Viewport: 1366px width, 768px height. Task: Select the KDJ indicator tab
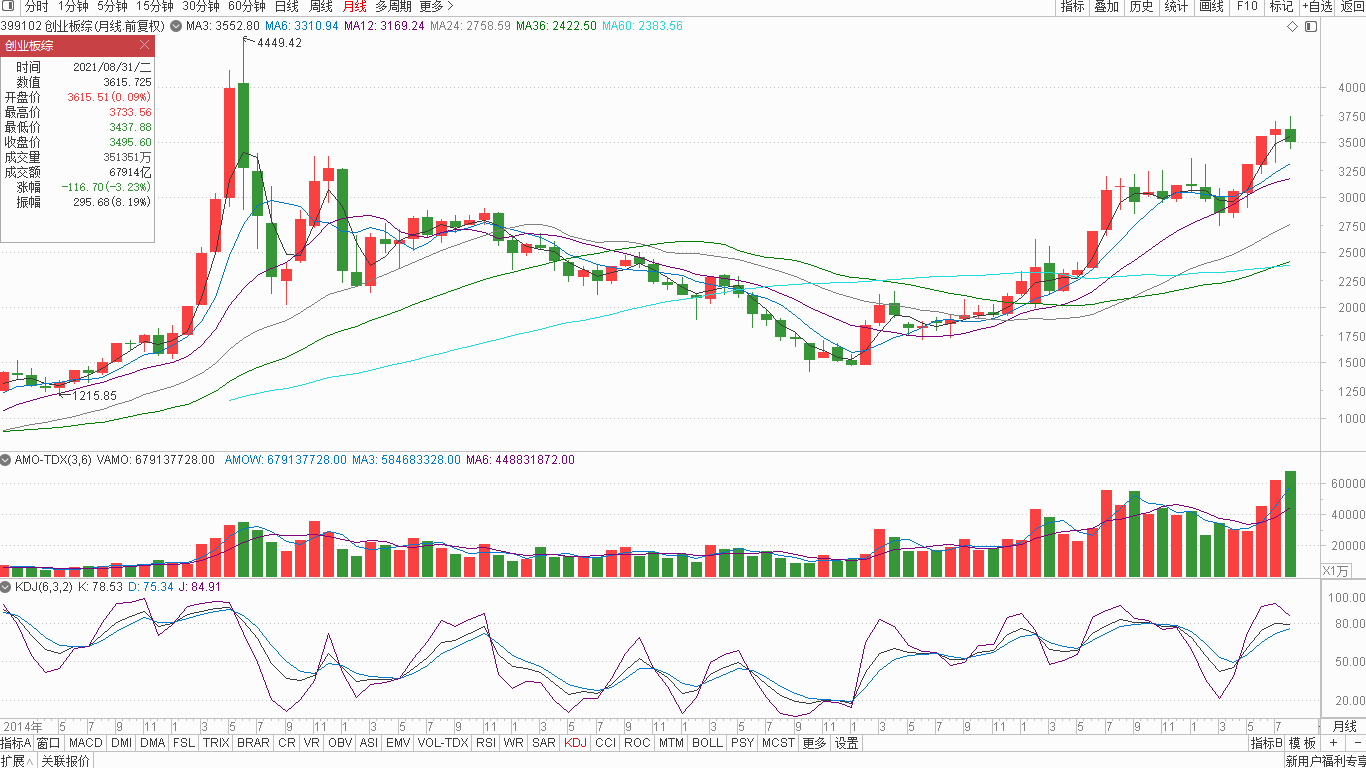click(576, 743)
